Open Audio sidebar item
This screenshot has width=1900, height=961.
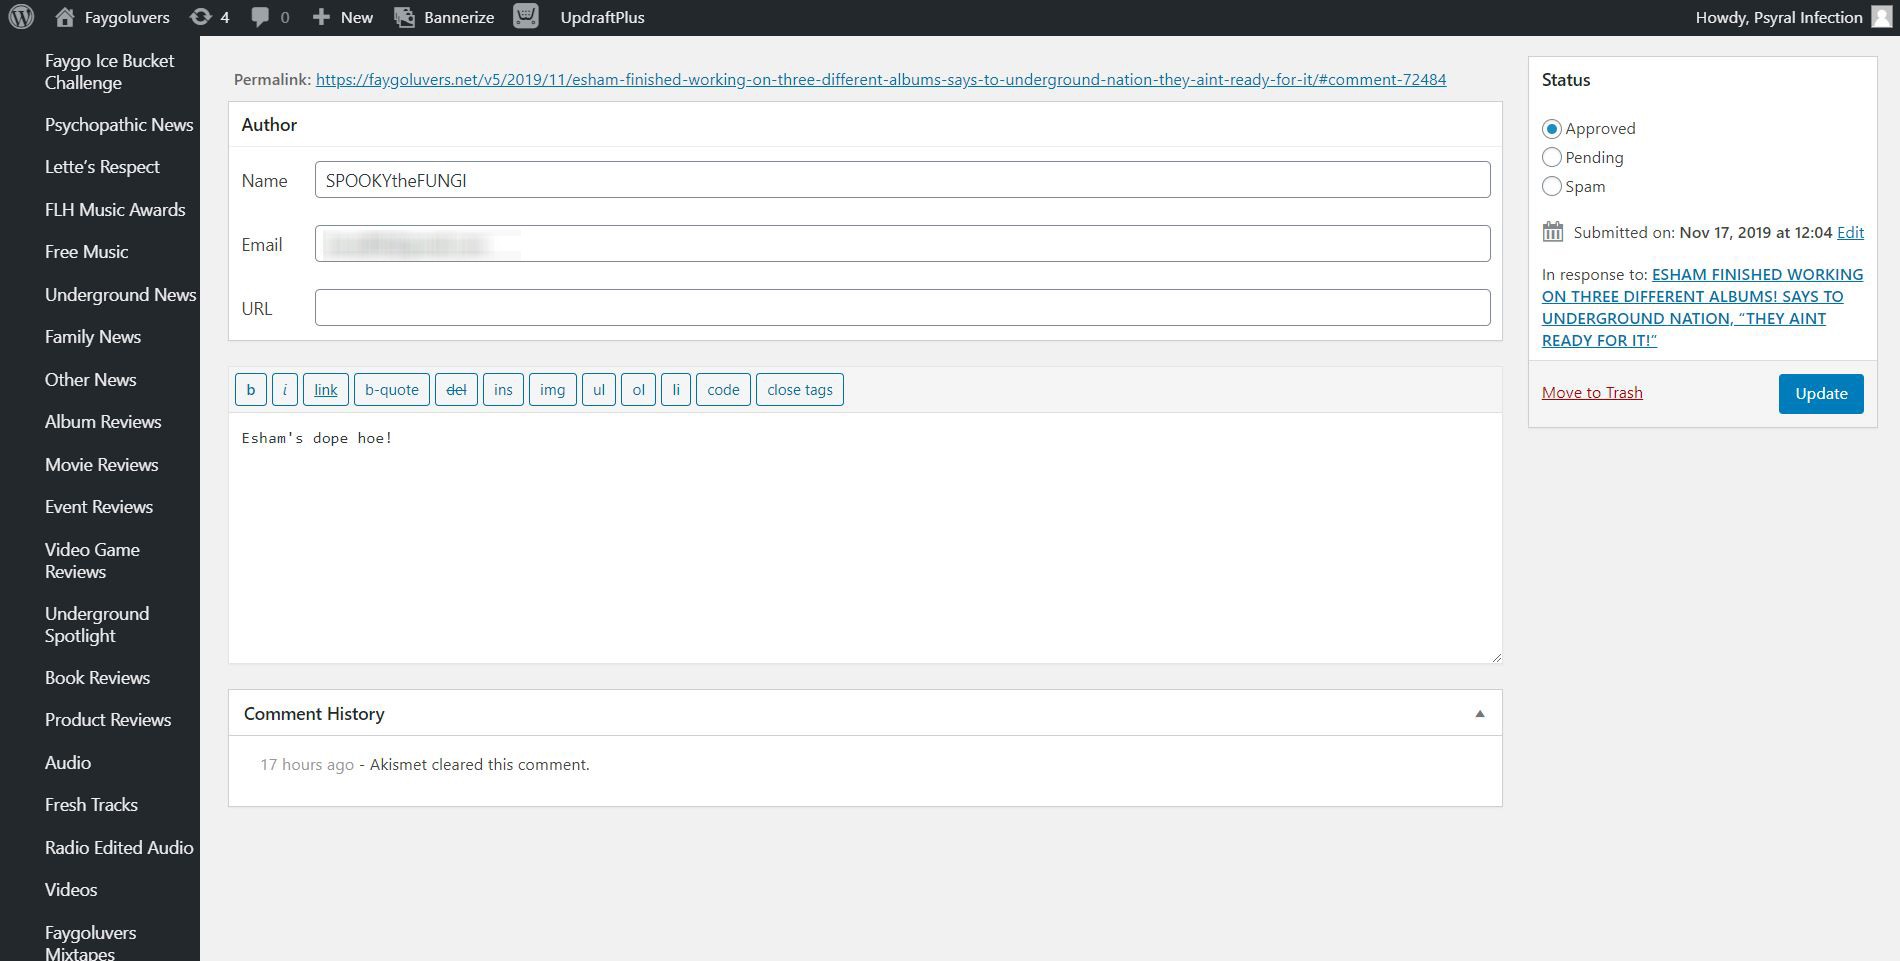click(x=68, y=763)
